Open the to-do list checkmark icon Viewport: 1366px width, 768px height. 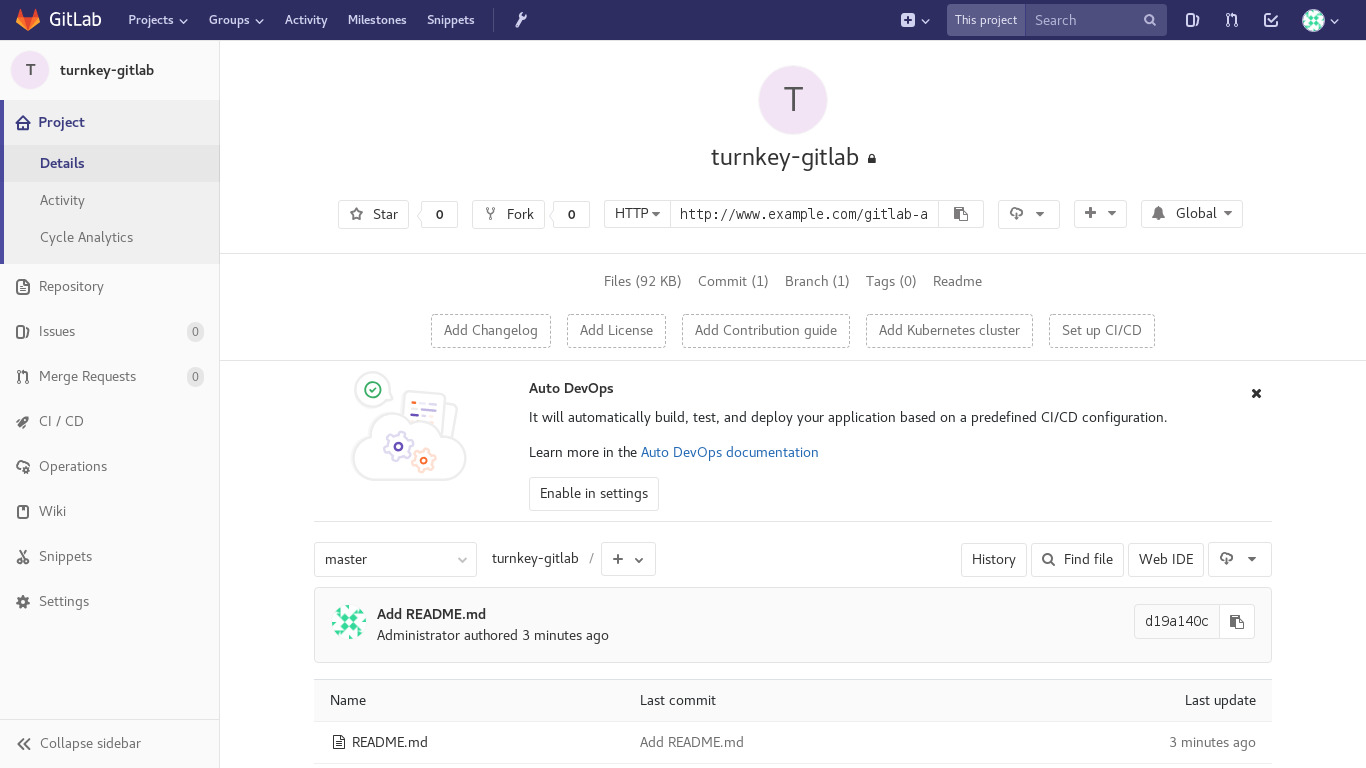(1271, 20)
